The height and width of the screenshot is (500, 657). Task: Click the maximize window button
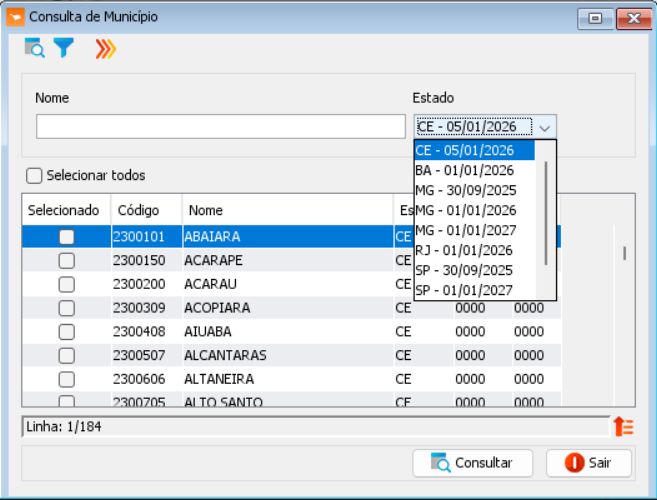[x=595, y=17]
